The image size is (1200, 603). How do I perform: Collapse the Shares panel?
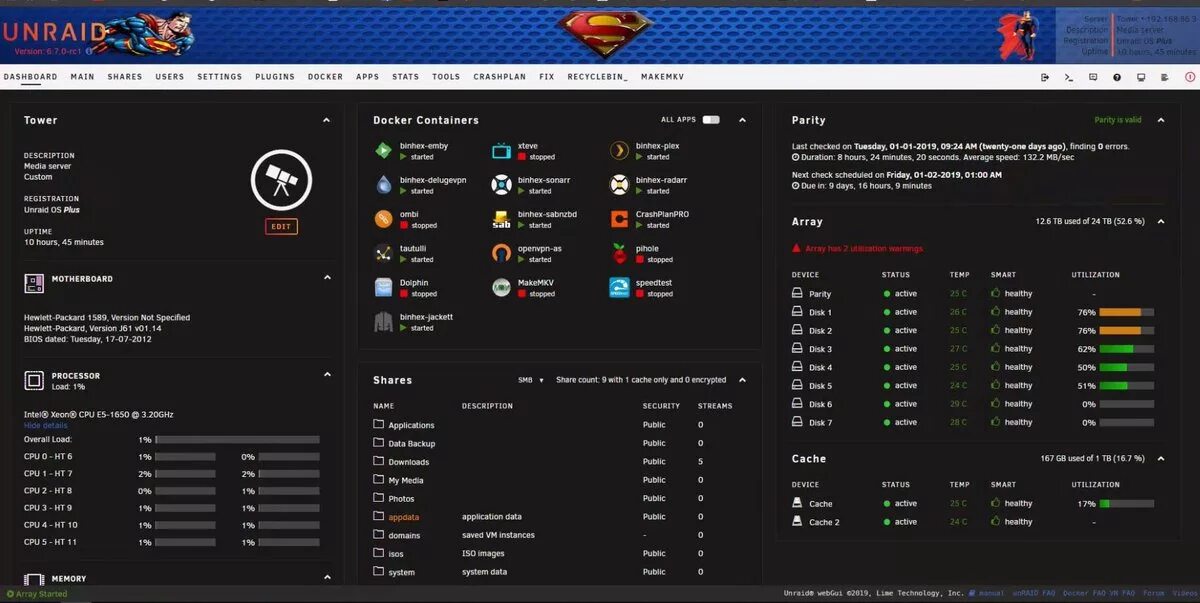coord(742,380)
